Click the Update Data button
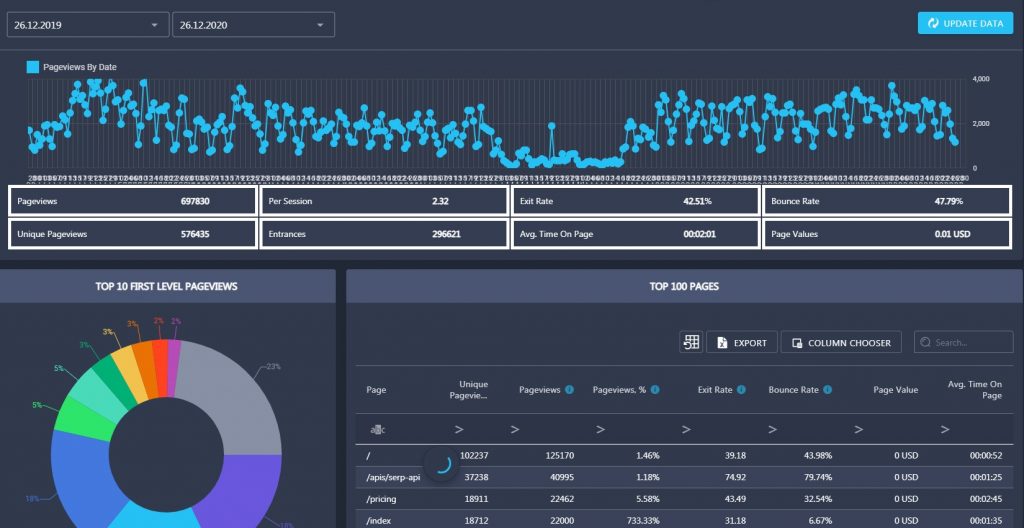This screenshot has width=1024, height=528. point(965,23)
